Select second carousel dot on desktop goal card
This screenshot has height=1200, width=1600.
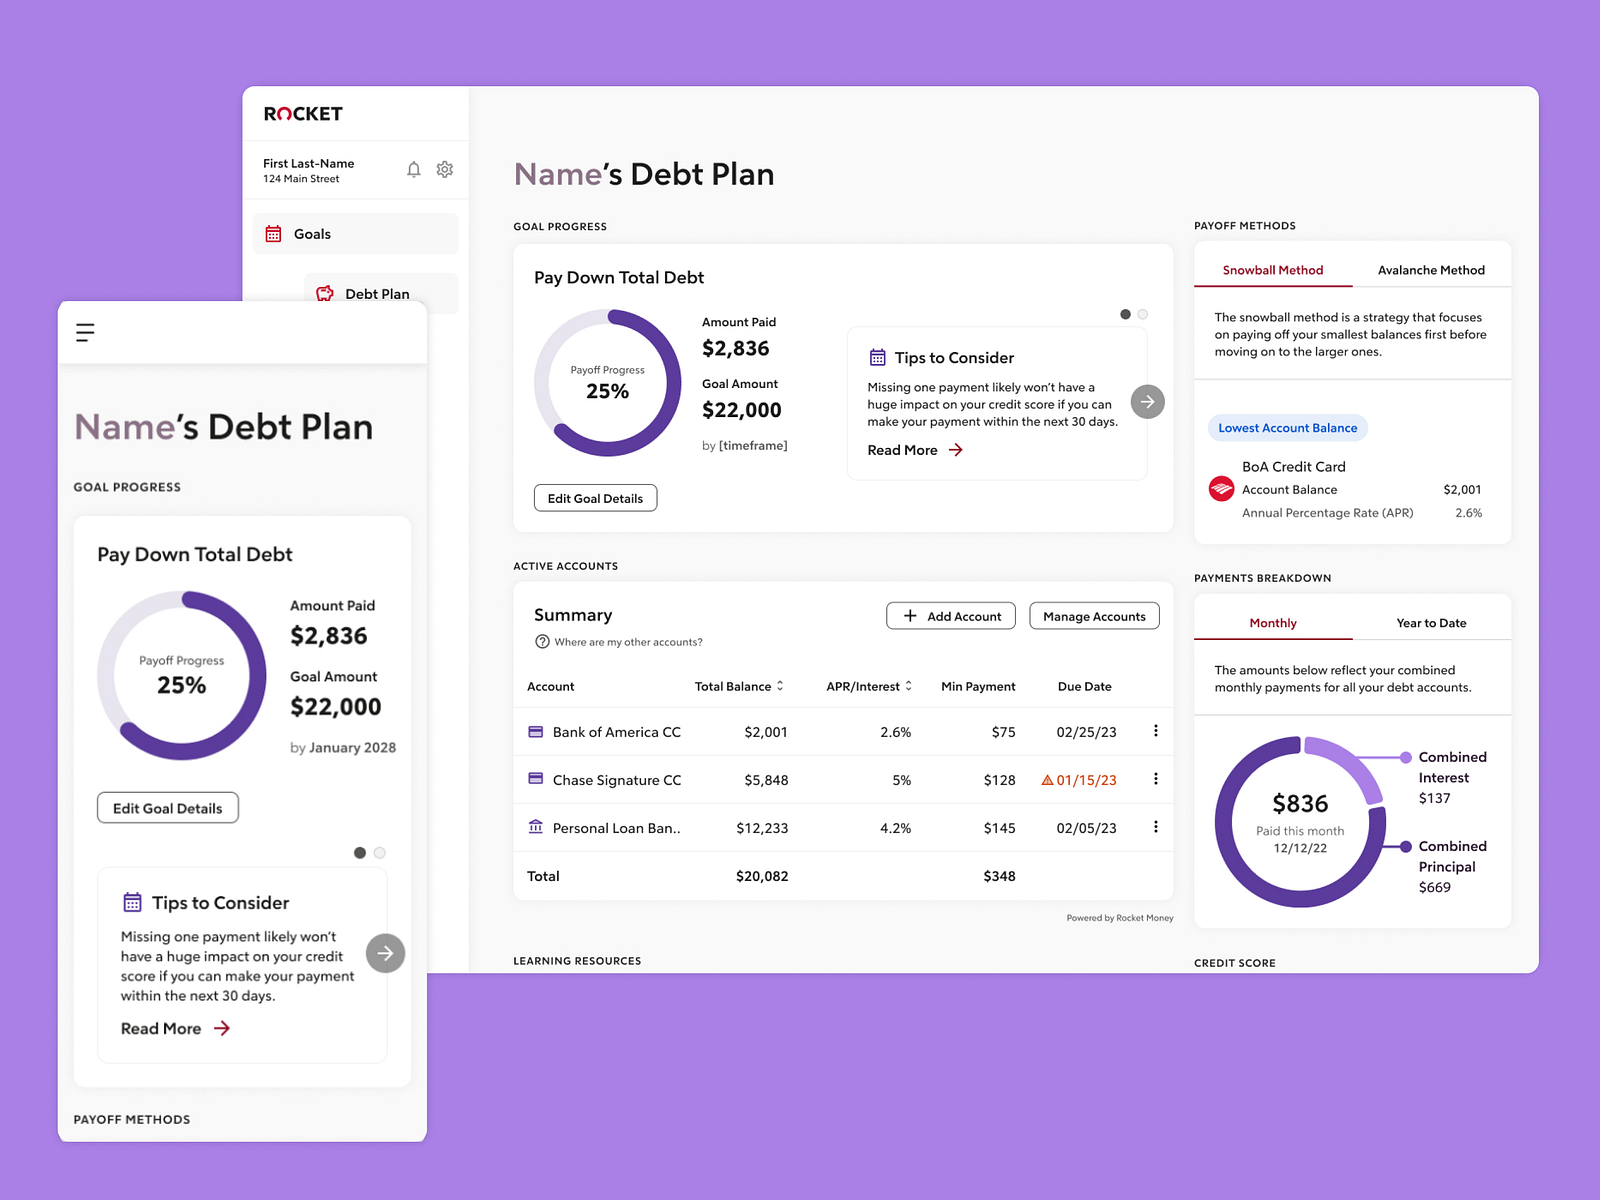(1143, 314)
